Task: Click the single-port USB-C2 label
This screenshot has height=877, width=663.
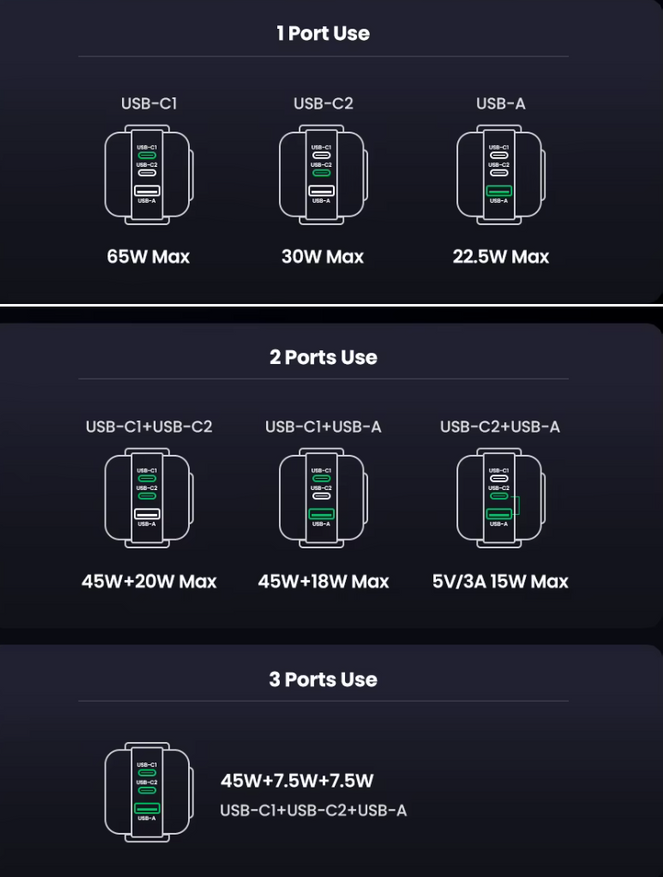Action: click(x=323, y=103)
